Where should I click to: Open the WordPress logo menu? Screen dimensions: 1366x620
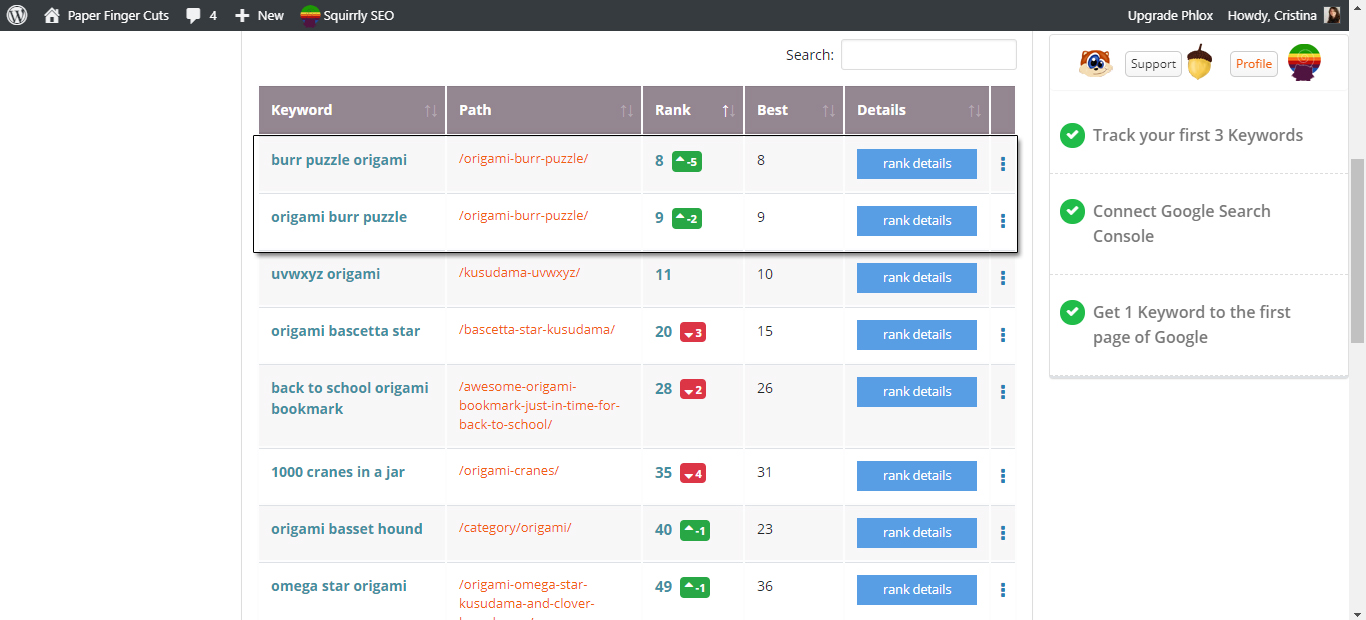pyautogui.click(x=21, y=15)
